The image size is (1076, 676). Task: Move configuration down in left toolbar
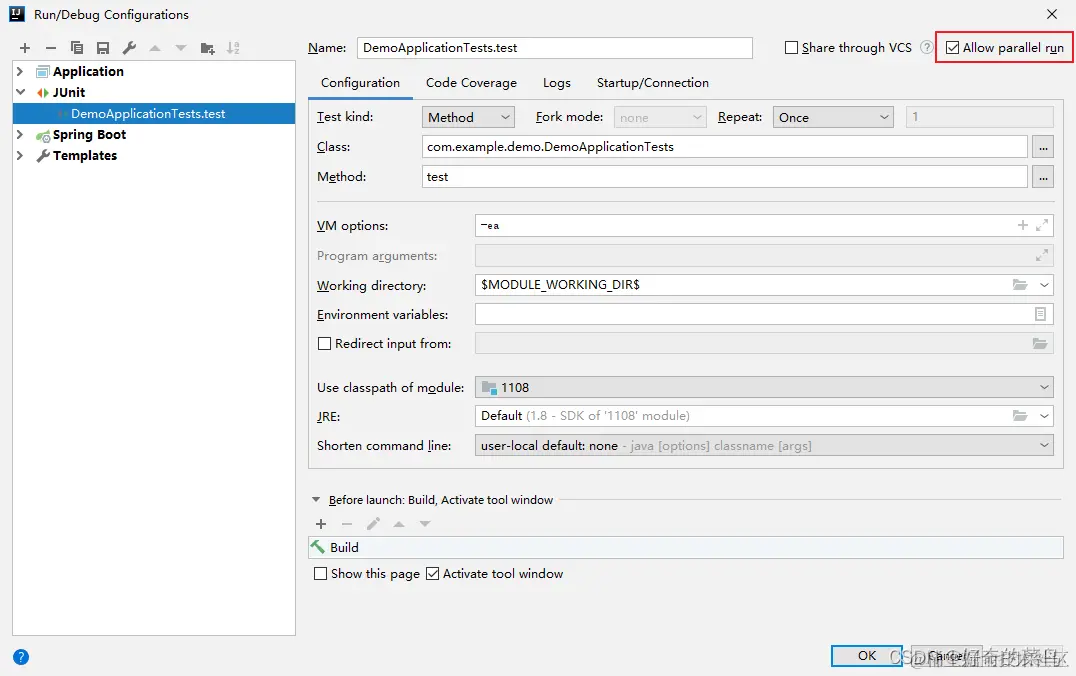click(x=181, y=48)
